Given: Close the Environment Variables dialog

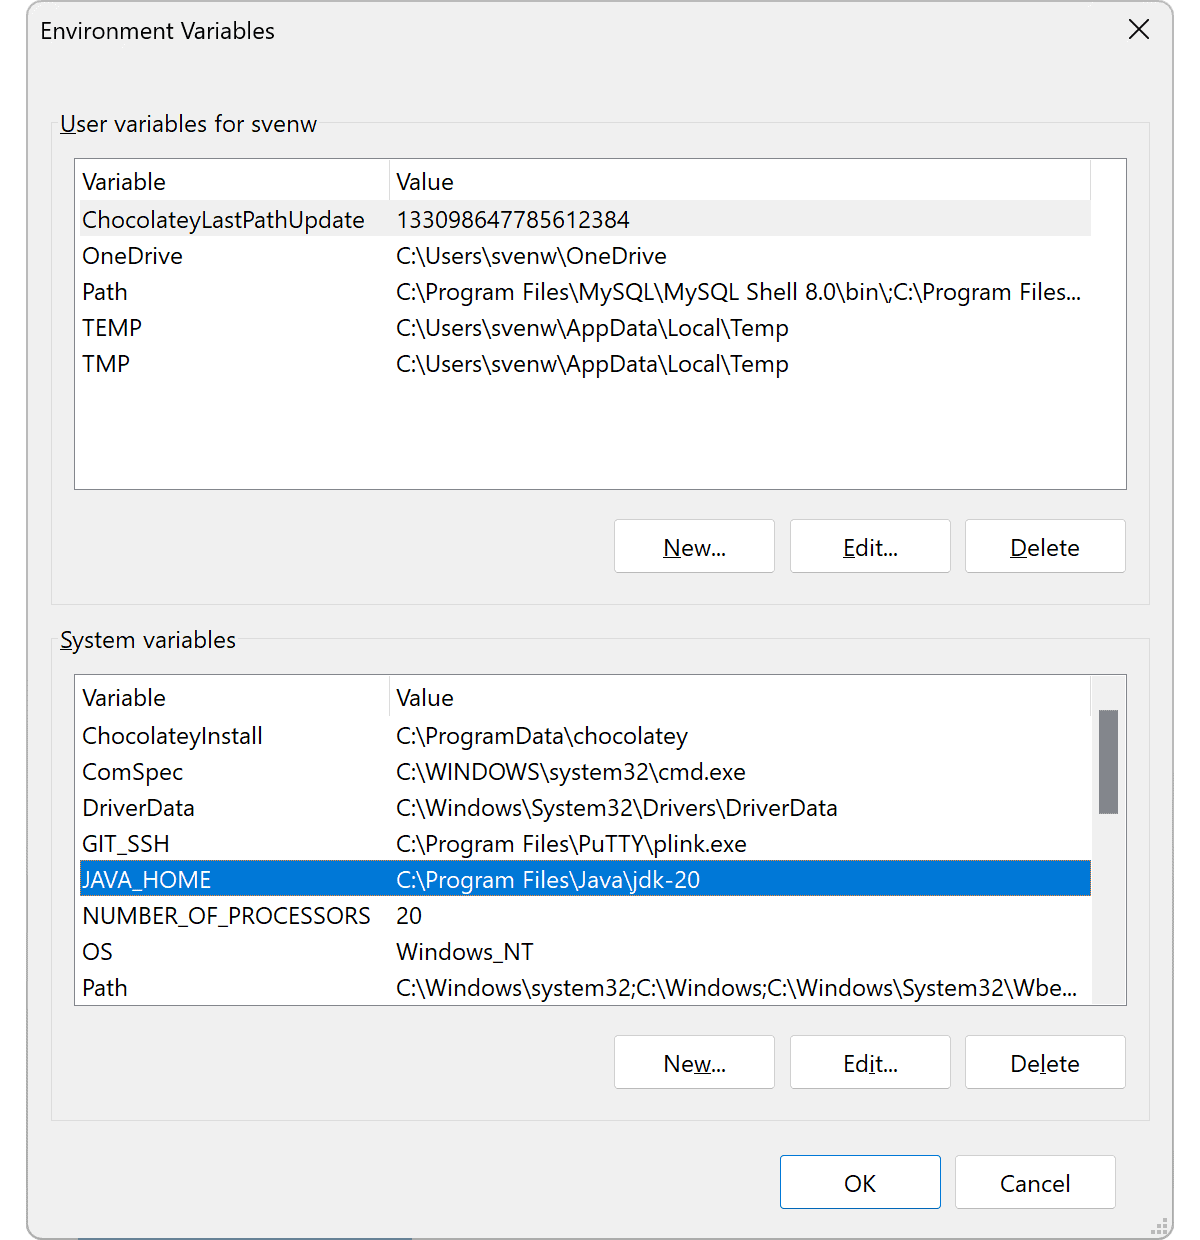Looking at the screenshot, I should (1139, 30).
